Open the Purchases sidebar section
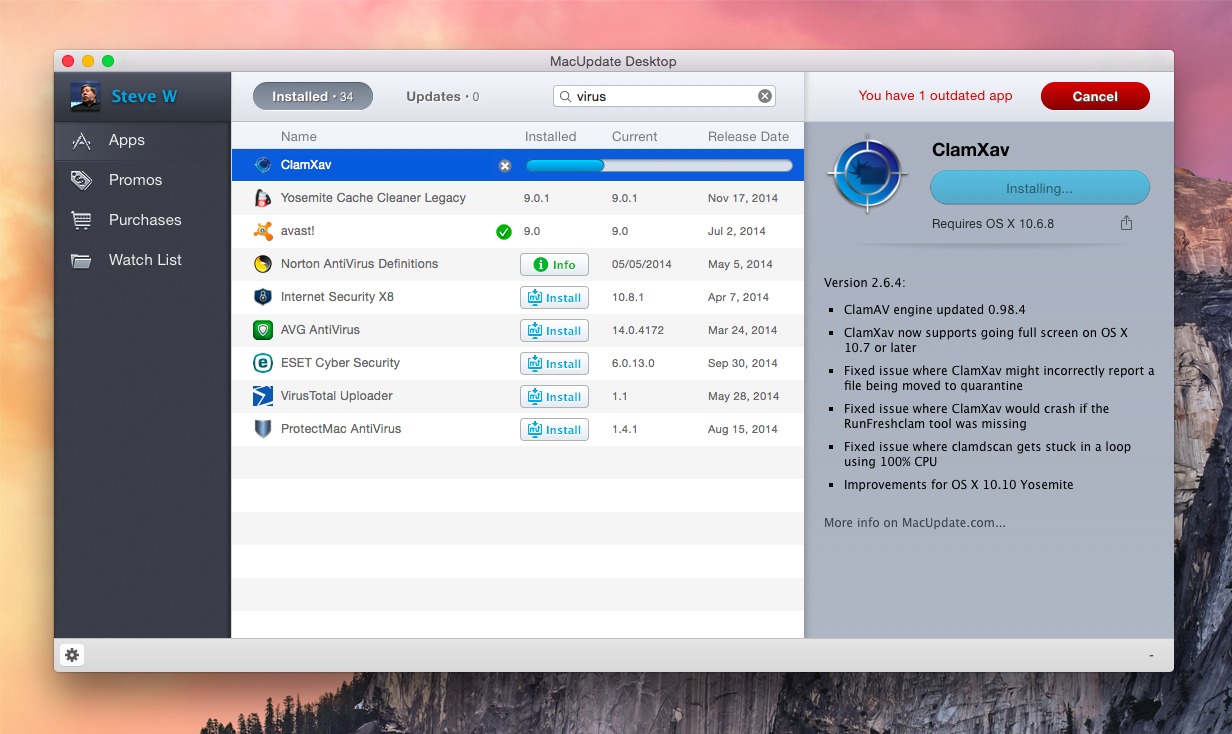This screenshot has width=1232, height=734. click(x=142, y=220)
